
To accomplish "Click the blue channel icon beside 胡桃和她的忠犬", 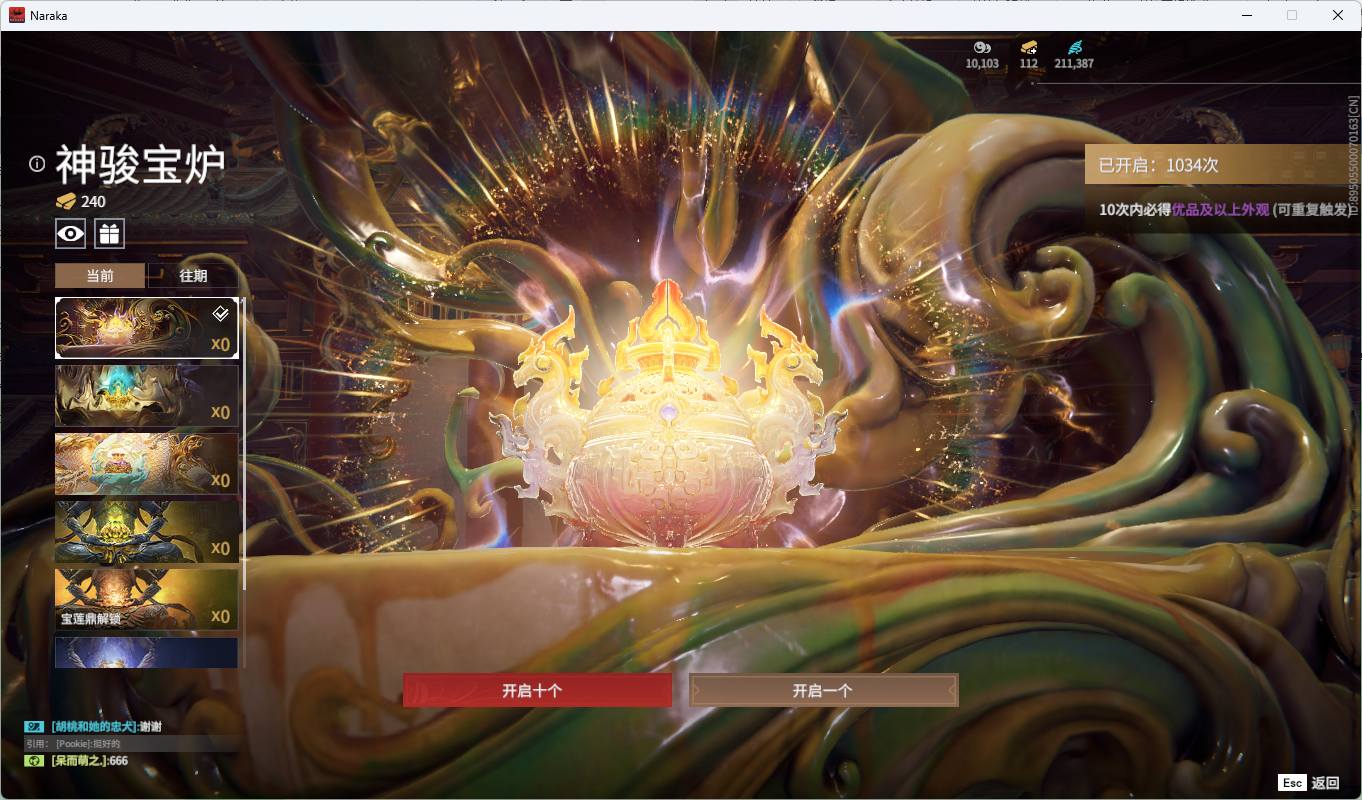I will pyautogui.click(x=34, y=727).
